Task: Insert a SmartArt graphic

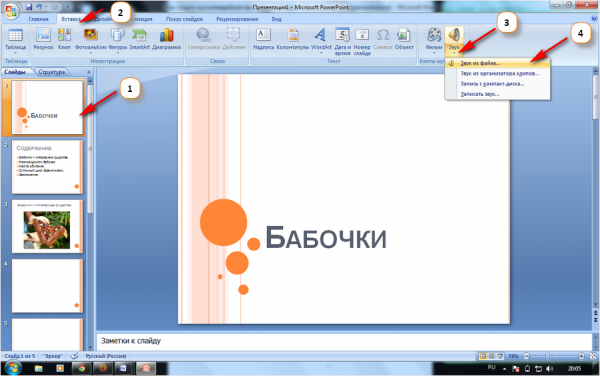Action: pyautogui.click(x=139, y=39)
